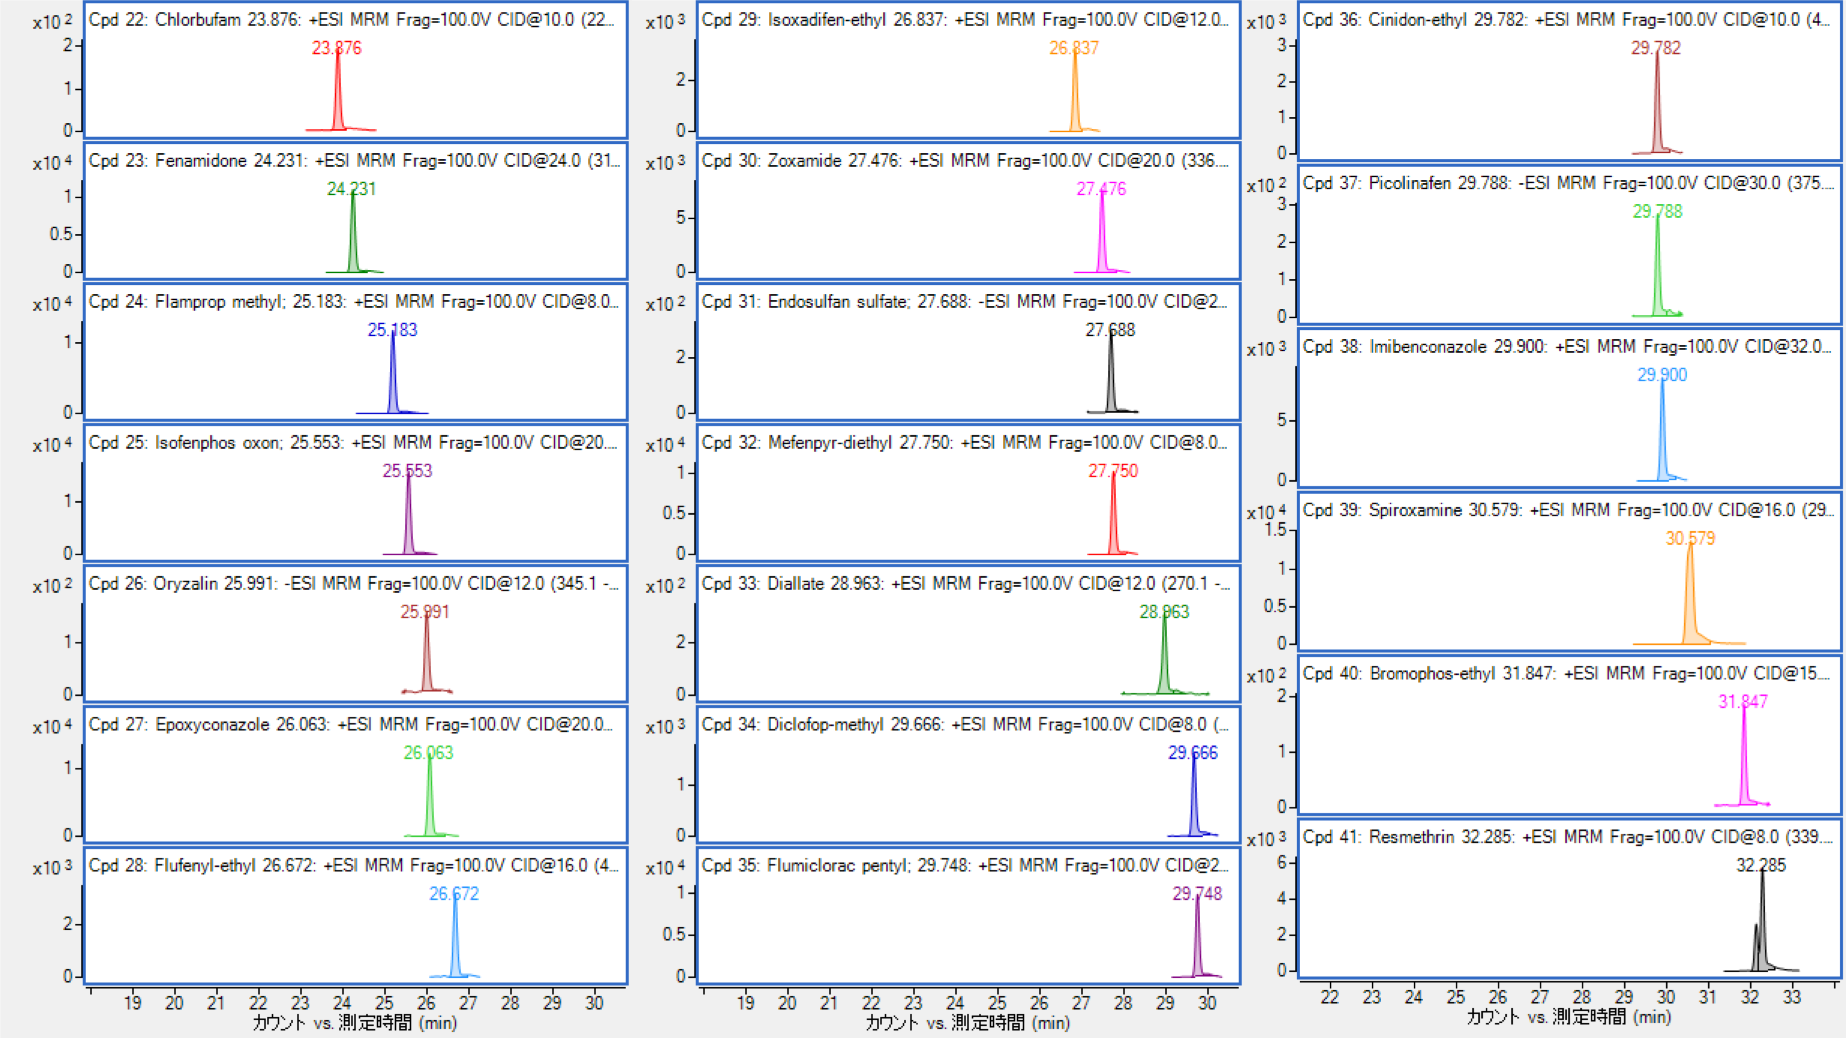Select the Cpd 28 Flufenyl-ethyl title
Screen dimensions: 1846x1038
coord(354,866)
